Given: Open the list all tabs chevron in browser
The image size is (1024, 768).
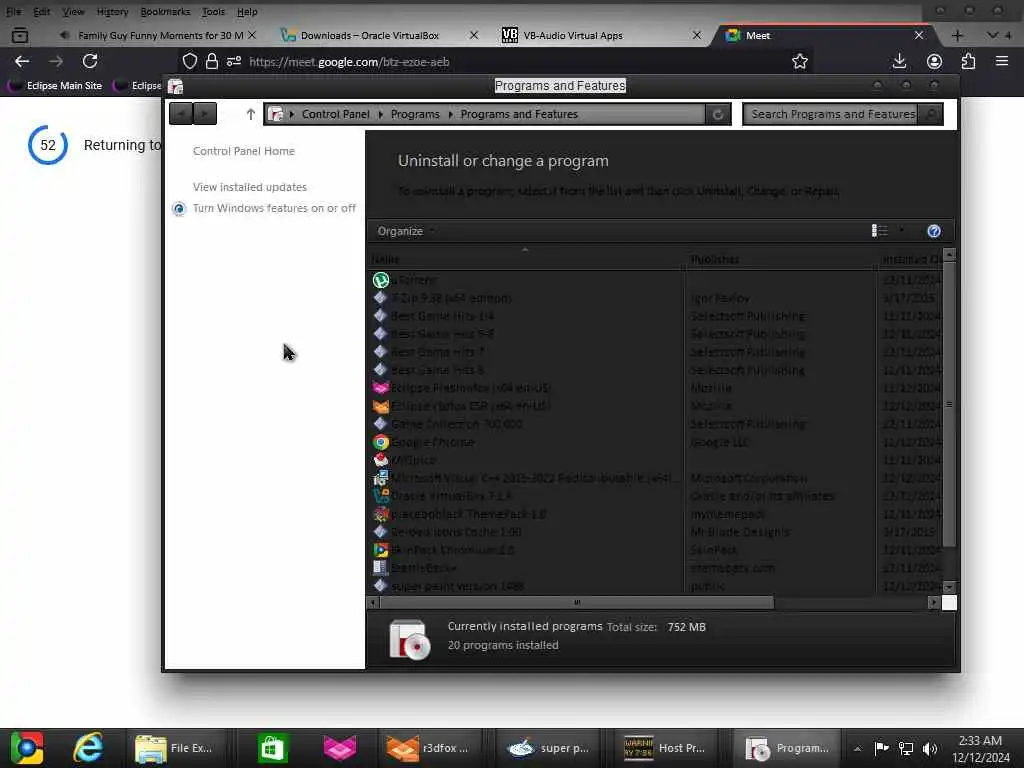Looking at the screenshot, I should point(993,35).
